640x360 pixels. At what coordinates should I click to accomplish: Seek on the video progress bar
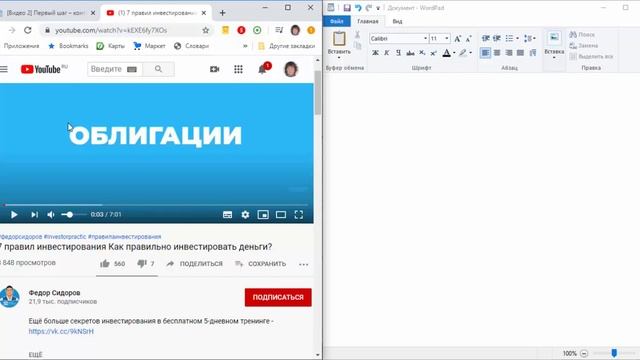coord(156,205)
